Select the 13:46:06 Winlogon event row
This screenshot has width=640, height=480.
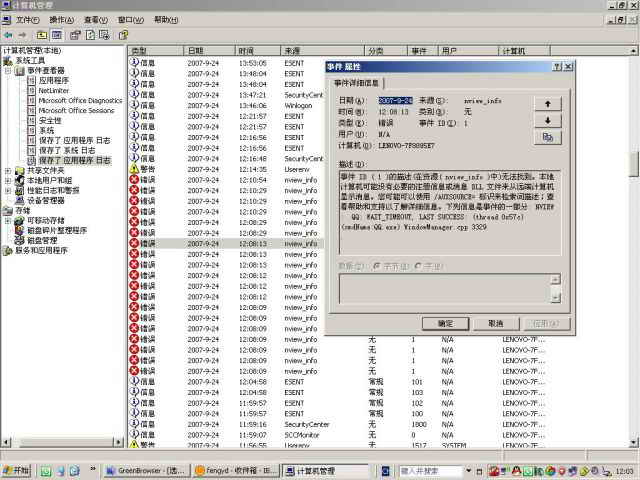tap(226, 105)
